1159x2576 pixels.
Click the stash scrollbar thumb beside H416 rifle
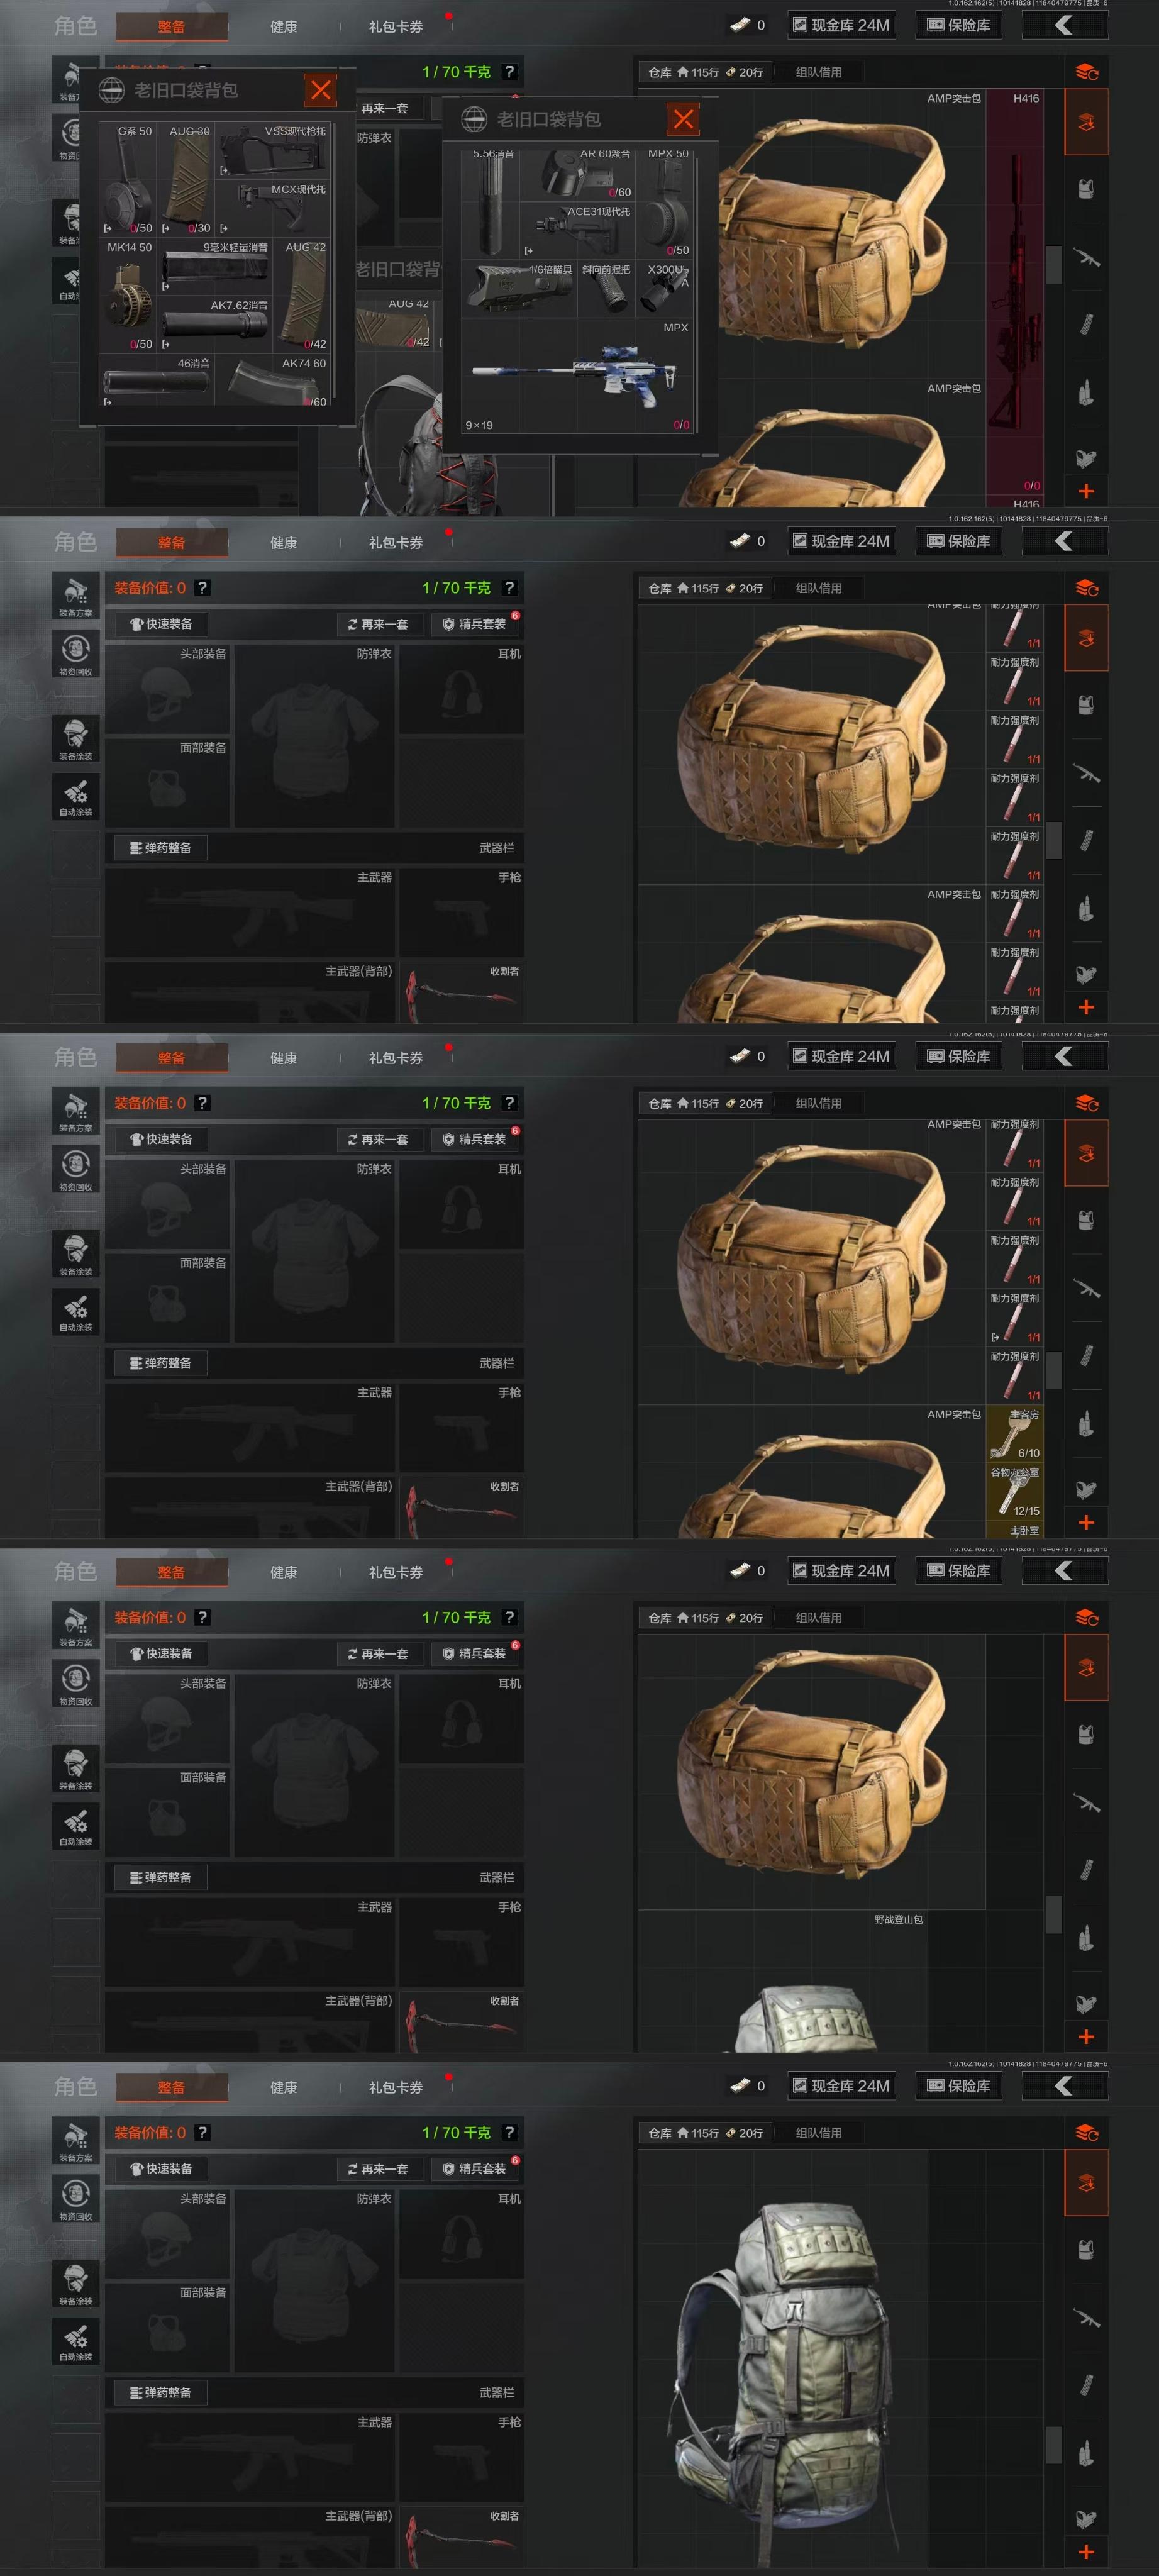[x=1053, y=264]
